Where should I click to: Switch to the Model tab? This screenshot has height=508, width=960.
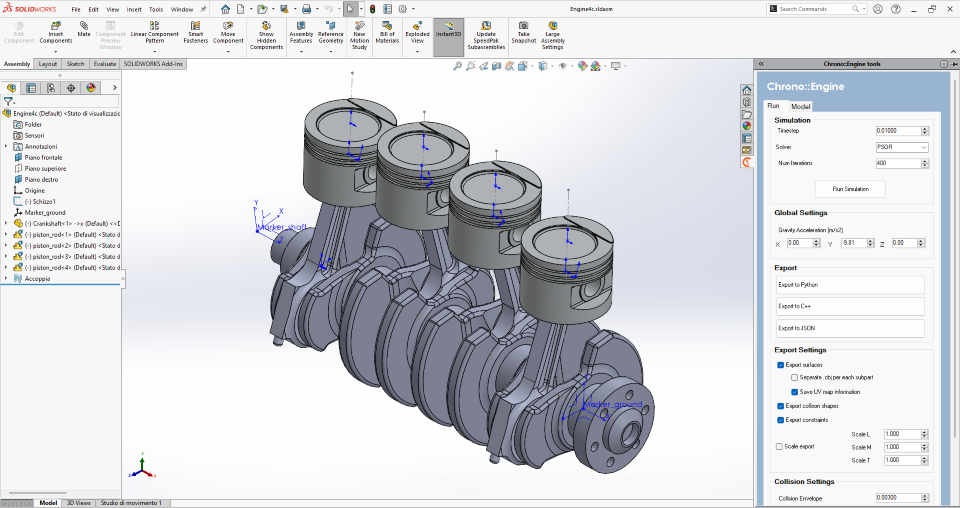[801, 106]
